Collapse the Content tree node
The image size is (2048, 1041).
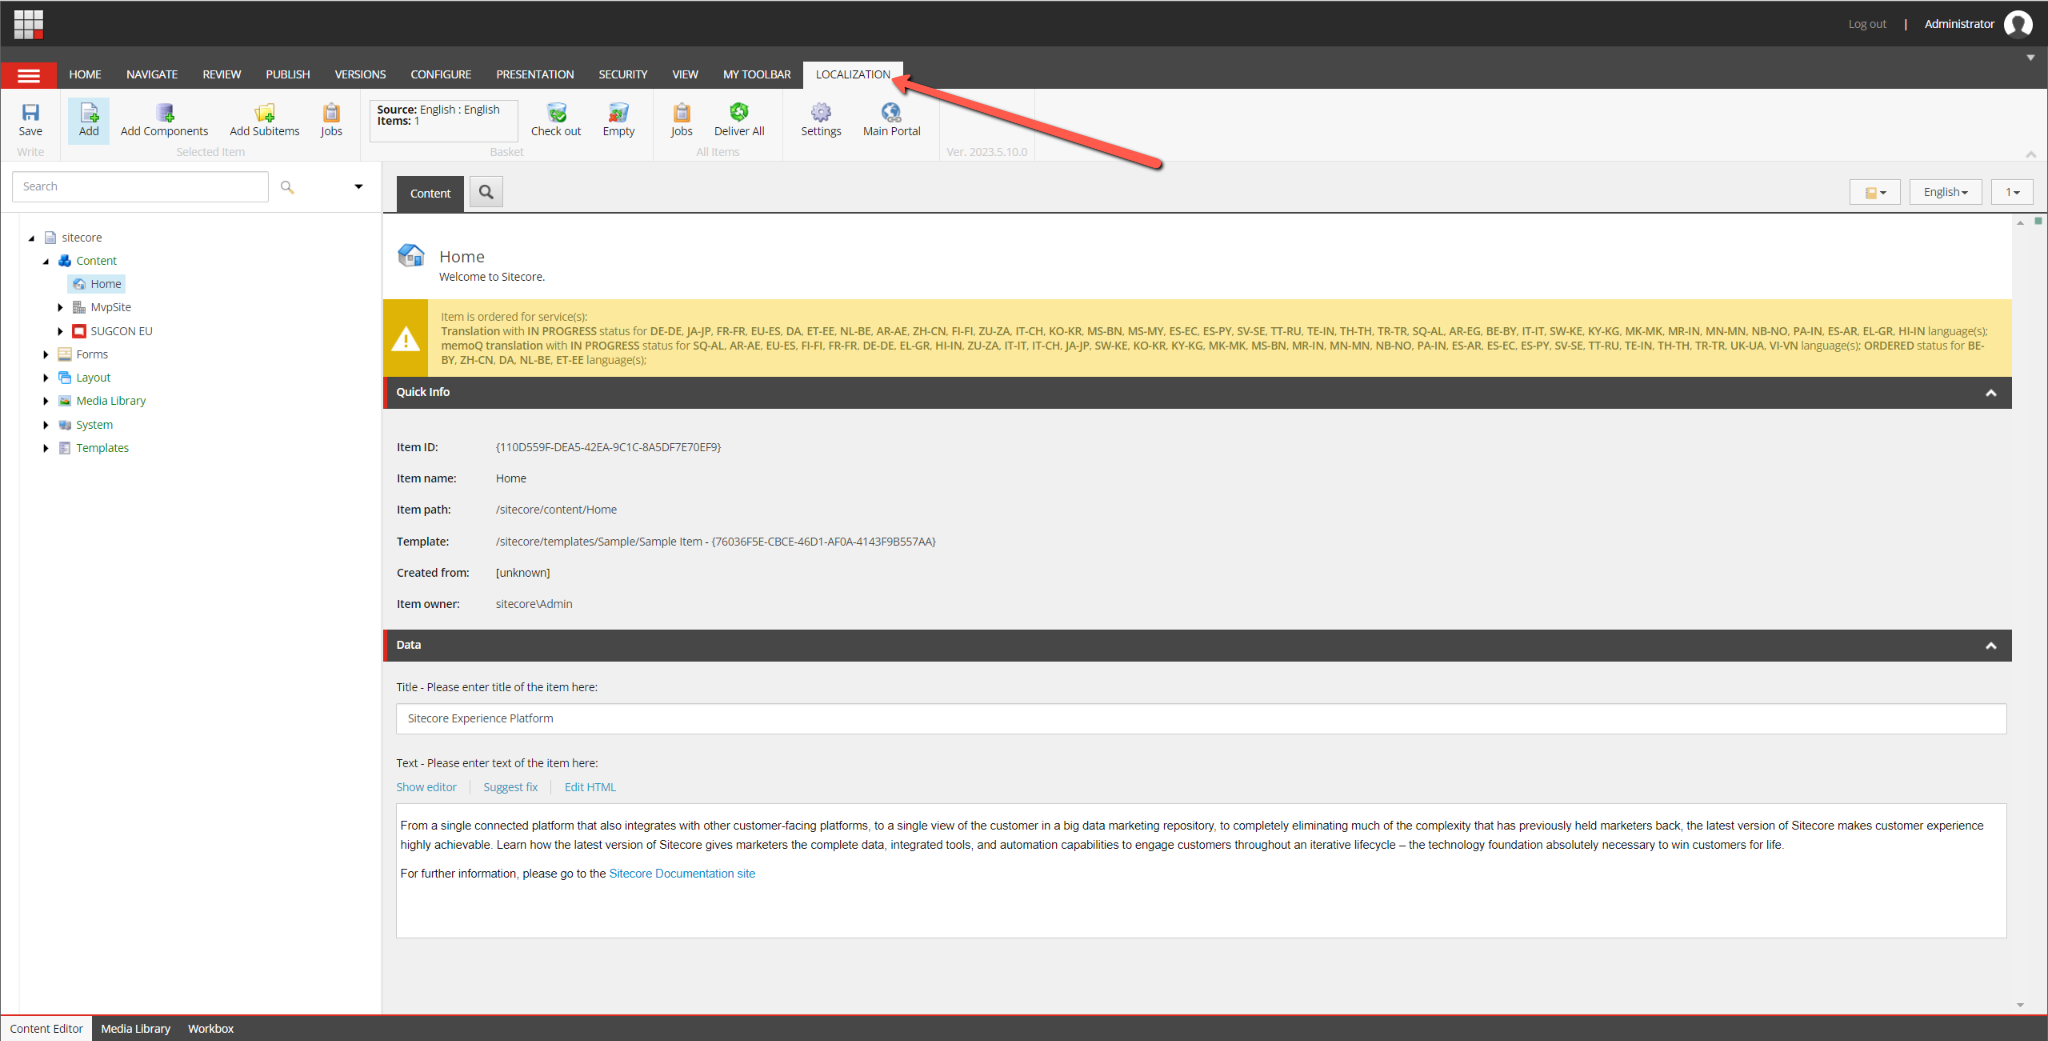pos(46,261)
